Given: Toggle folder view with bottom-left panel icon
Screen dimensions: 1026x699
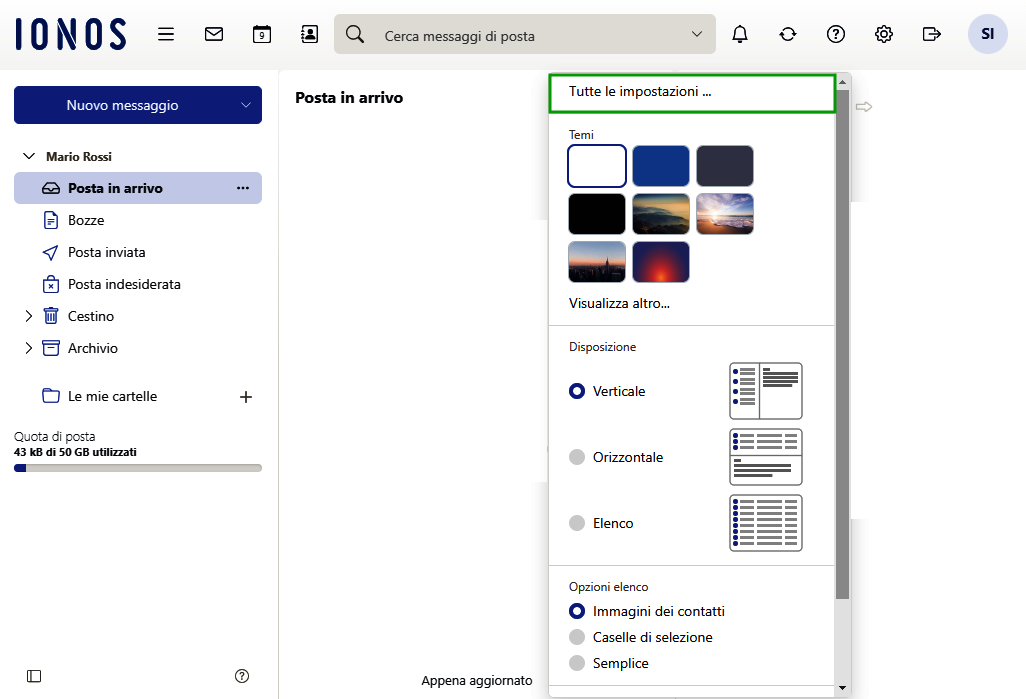Looking at the screenshot, I should [34, 676].
